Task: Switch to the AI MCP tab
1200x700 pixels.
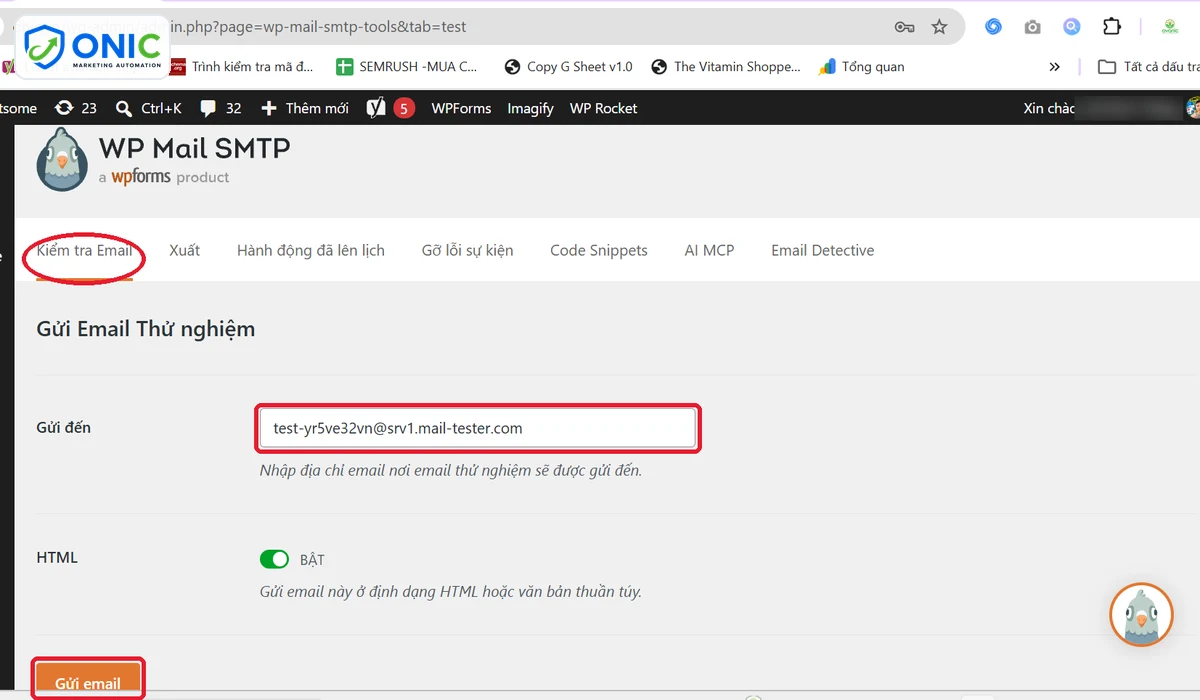Action: 709,250
